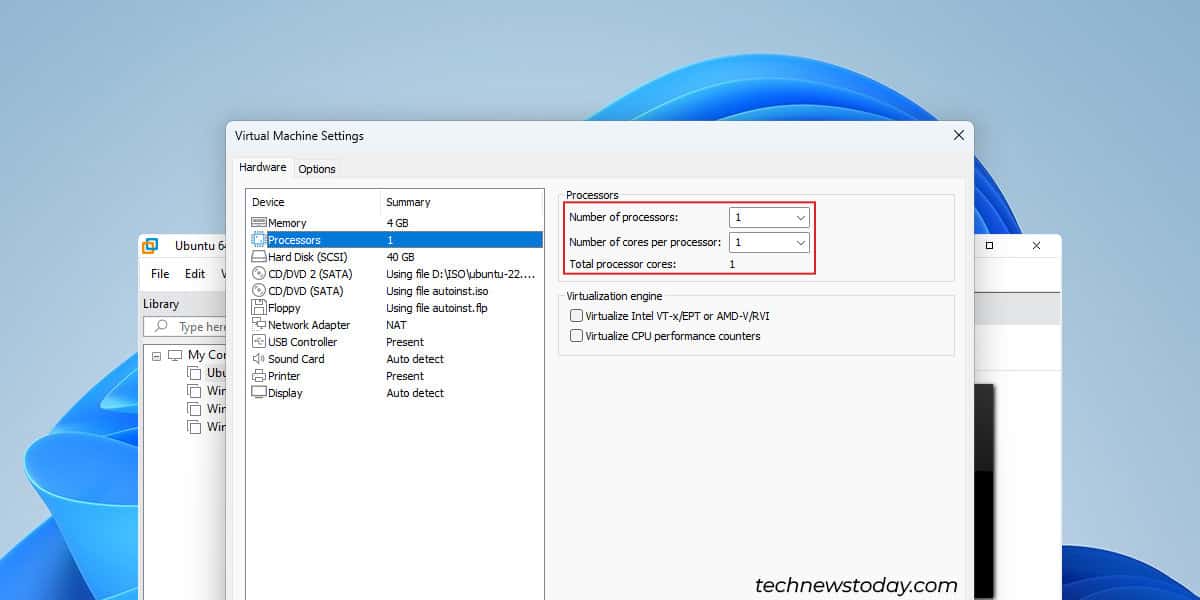The height and width of the screenshot is (600, 1200).
Task: Click 'Using file autoinst.flp' summary text
Action: coord(437,308)
